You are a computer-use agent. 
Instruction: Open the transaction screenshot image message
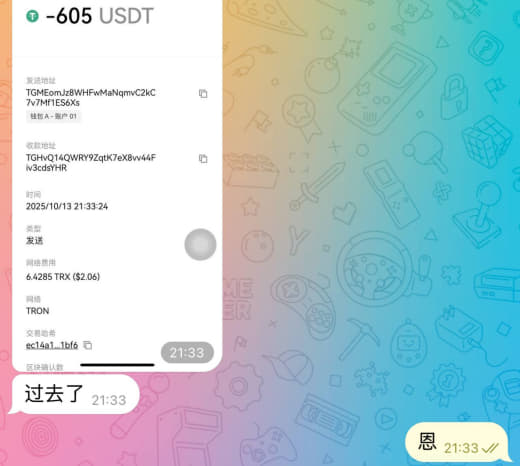(x=117, y=185)
